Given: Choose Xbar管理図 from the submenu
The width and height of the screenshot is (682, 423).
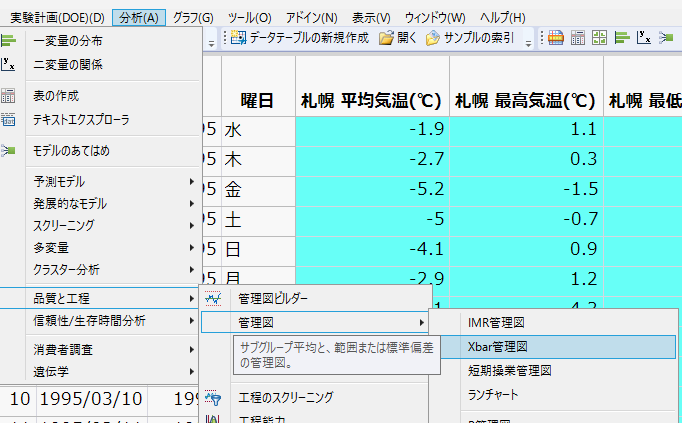Looking at the screenshot, I should (x=498, y=347).
